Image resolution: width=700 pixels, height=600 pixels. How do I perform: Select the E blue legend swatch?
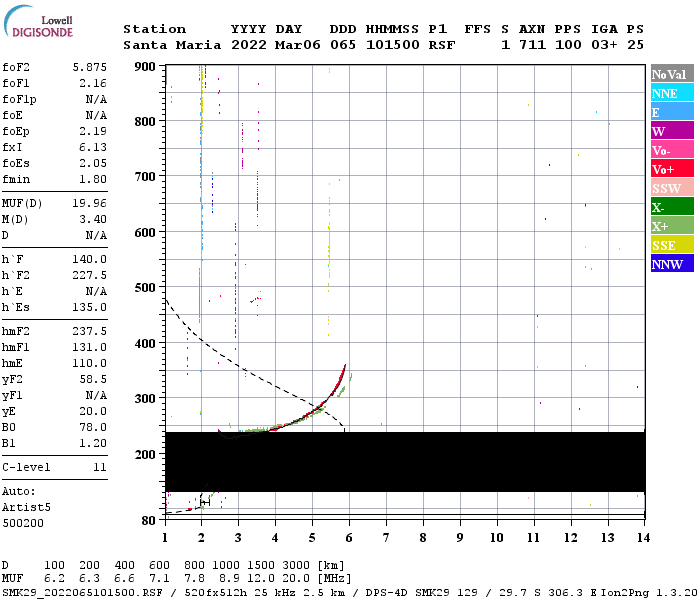tap(672, 112)
